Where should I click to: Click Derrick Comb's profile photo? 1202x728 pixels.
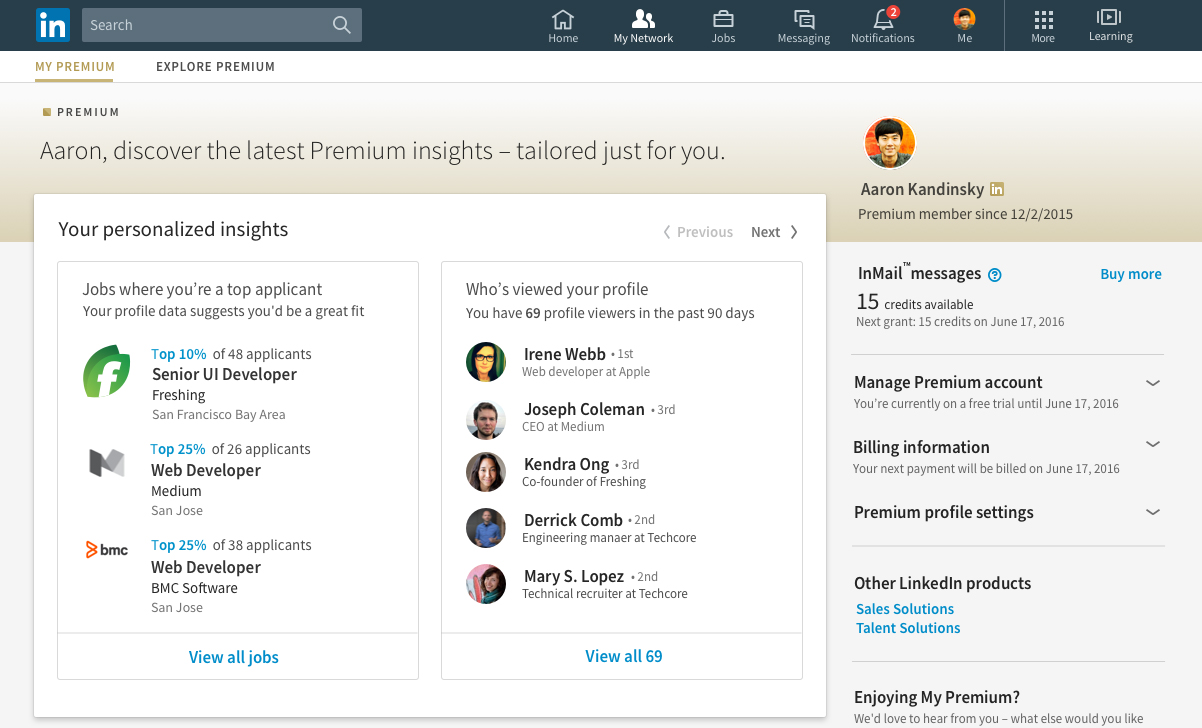pyautogui.click(x=486, y=527)
